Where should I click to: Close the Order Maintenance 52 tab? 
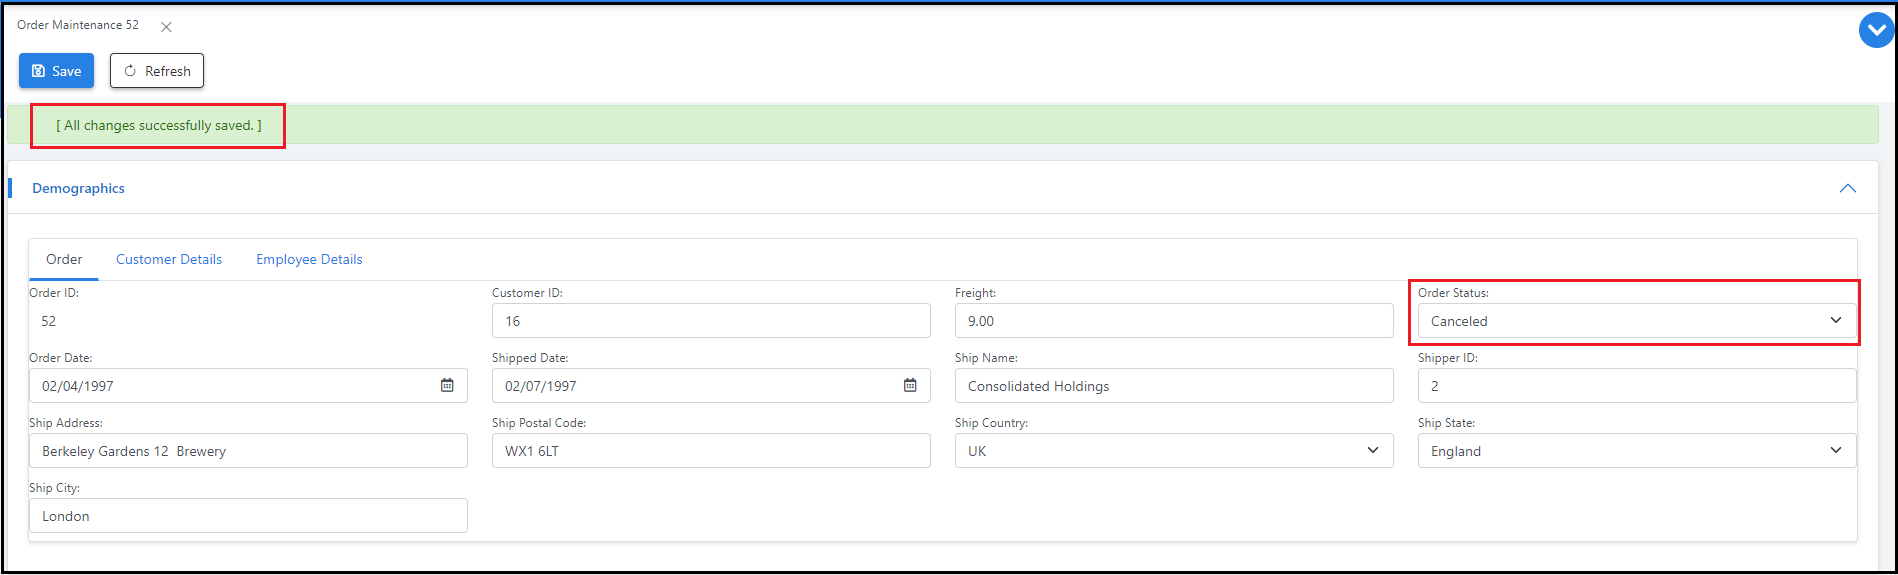(x=166, y=27)
